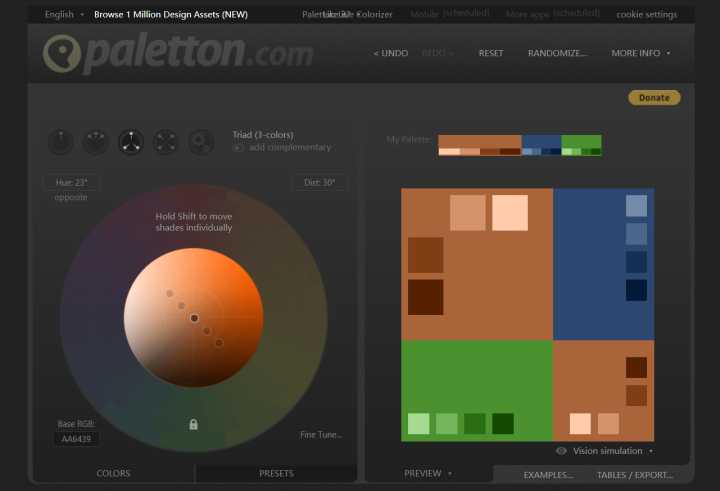This screenshot has width=720, height=491.
Task: Select lightest peach swatch in small brown panel
Action: click(x=580, y=423)
